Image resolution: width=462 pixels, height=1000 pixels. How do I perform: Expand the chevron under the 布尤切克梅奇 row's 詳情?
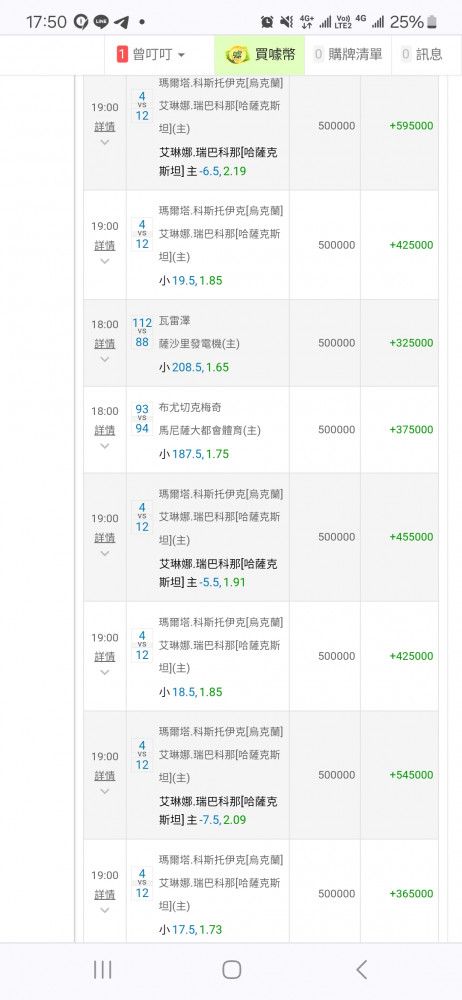[x=105, y=446]
